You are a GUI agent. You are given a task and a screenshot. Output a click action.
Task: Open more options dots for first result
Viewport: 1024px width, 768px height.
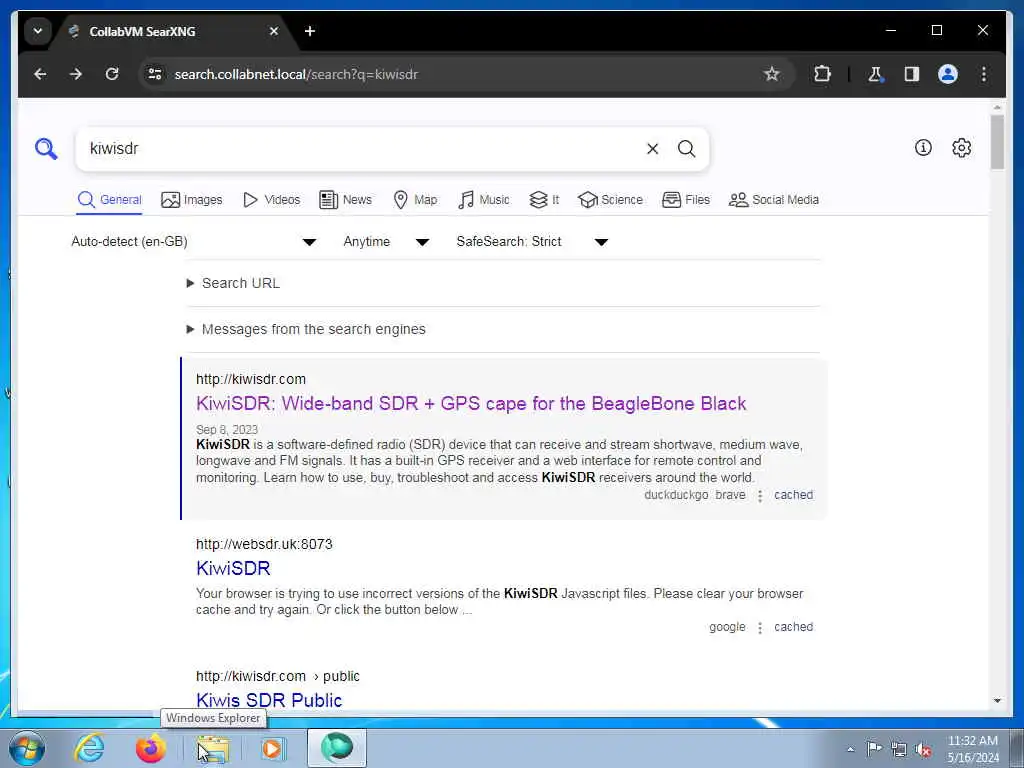[x=760, y=496]
